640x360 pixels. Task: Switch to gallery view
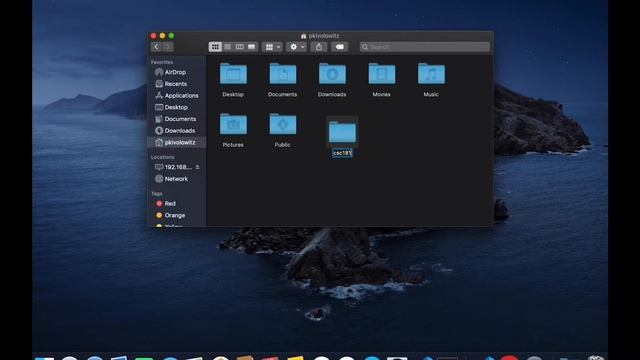tap(251, 47)
